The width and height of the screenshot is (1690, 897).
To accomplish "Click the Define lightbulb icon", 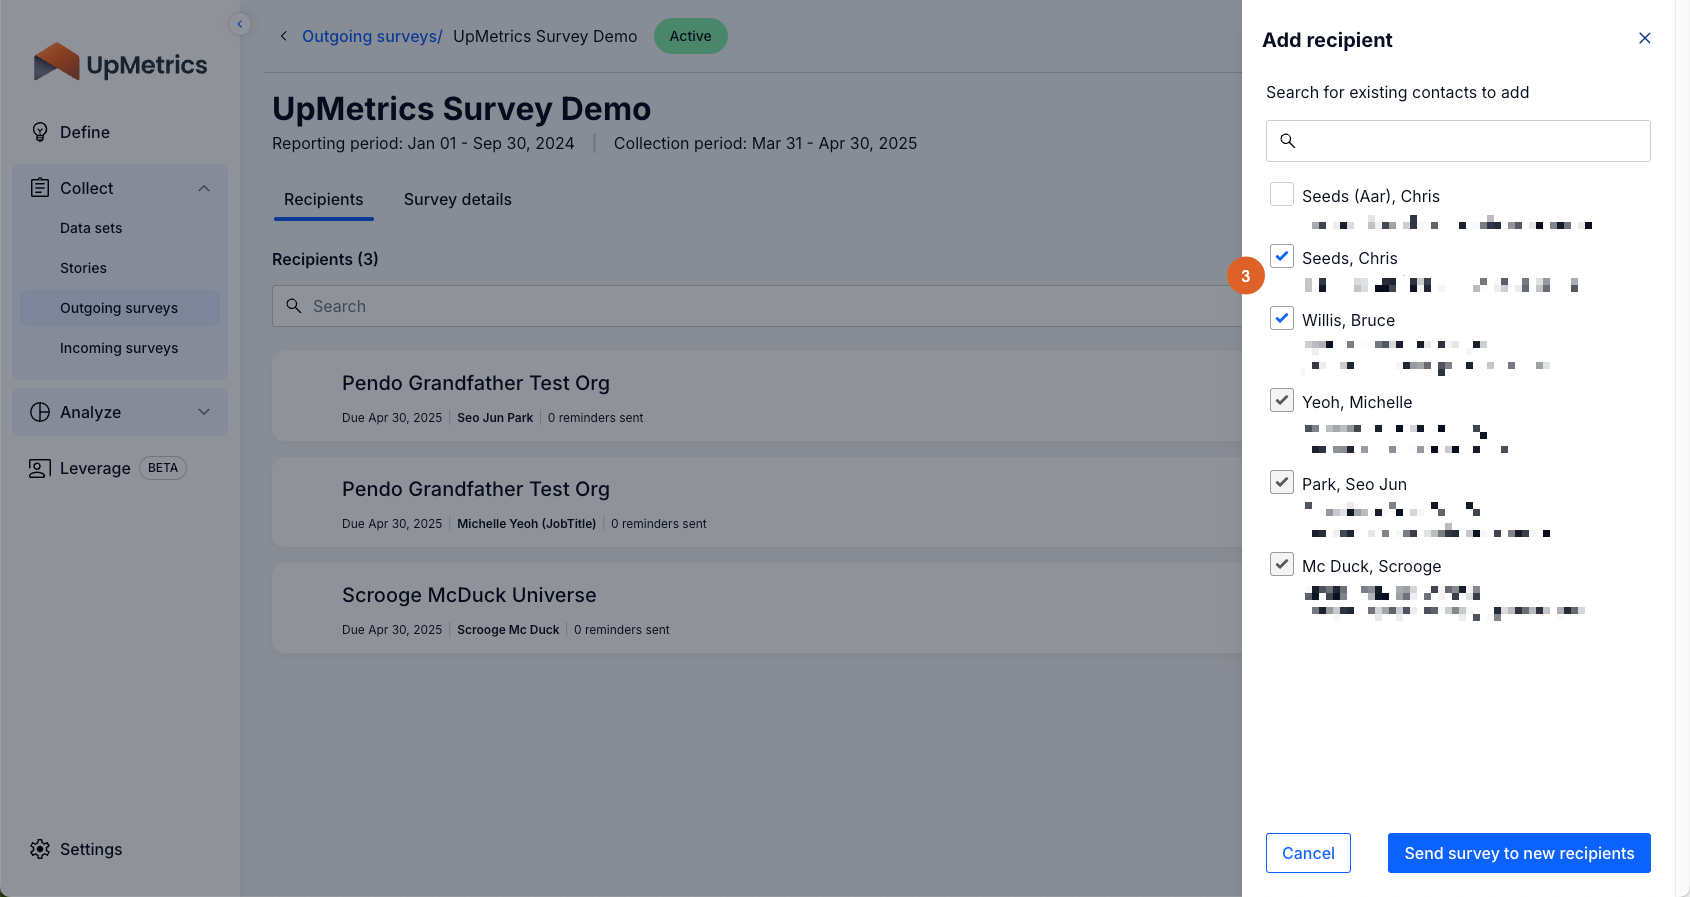I will click(40, 132).
